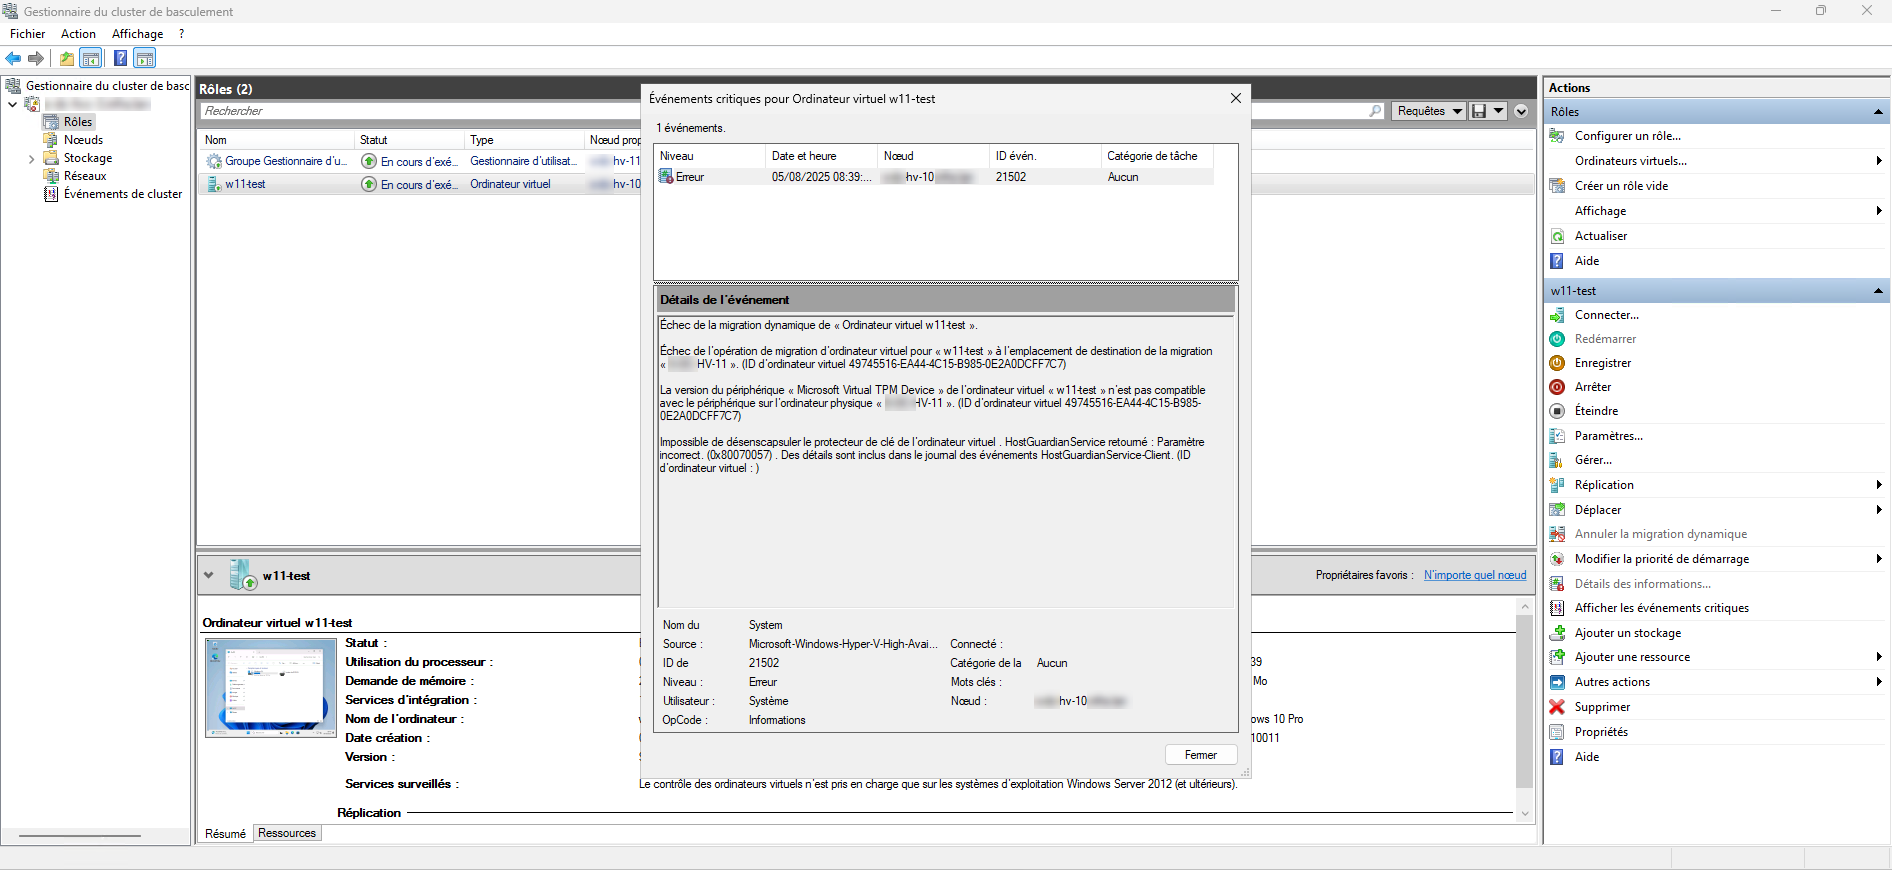Open the save query dropdown arrow
The width and height of the screenshot is (1892, 870).
(x=1498, y=111)
